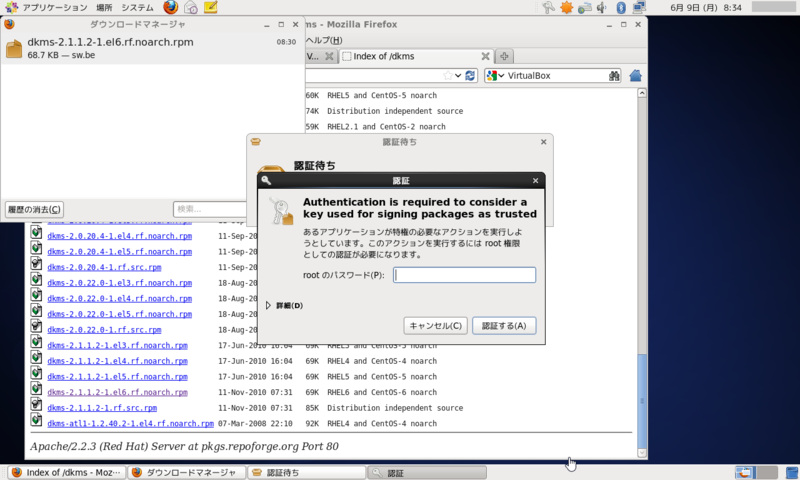Open the yellow notes launcher in top panel
Image resolution: width=800 pixels, height=480 pixels.
(x=210, y=7)
